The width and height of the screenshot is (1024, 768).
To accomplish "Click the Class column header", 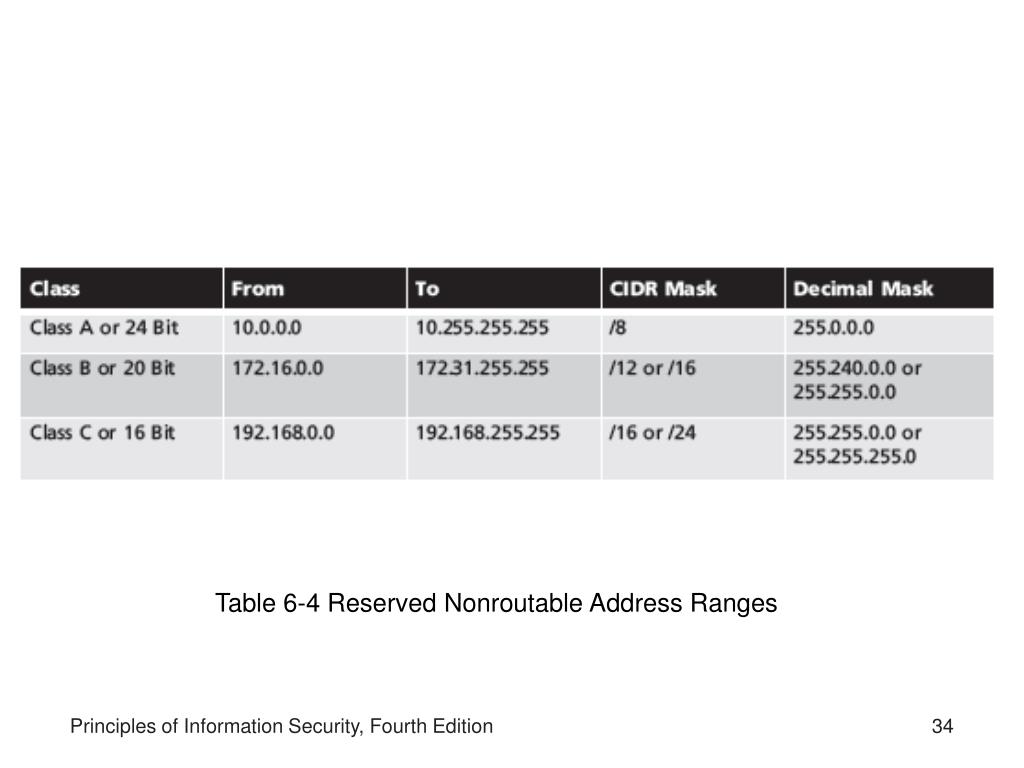I will pyautogui.click(x=121, y=288).
